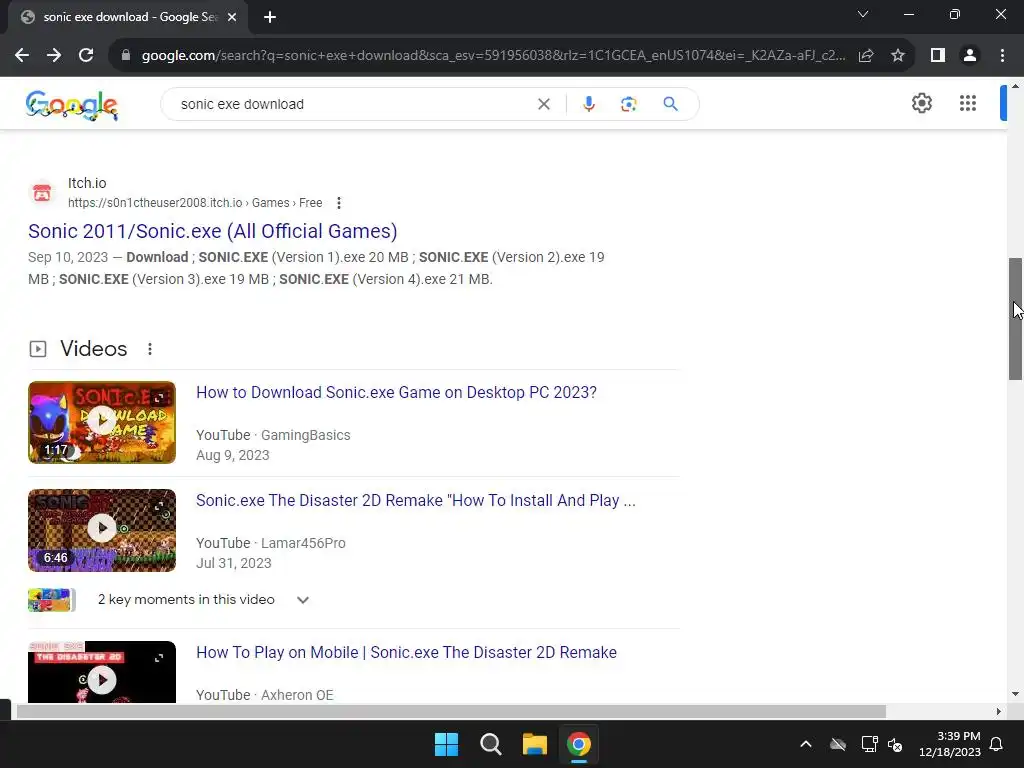Viewport: 1024px width, 768px height.
Task: Submit search with magnifier icon
Action: [x=671, y=104]
